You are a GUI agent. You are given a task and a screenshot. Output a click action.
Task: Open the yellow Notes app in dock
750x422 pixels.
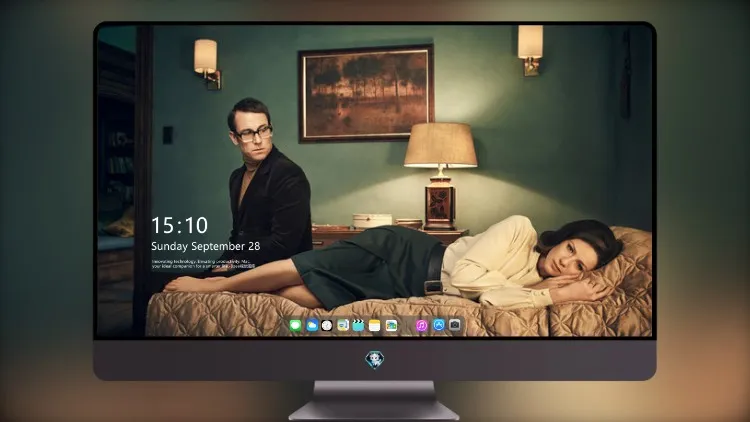click(375, 325)
